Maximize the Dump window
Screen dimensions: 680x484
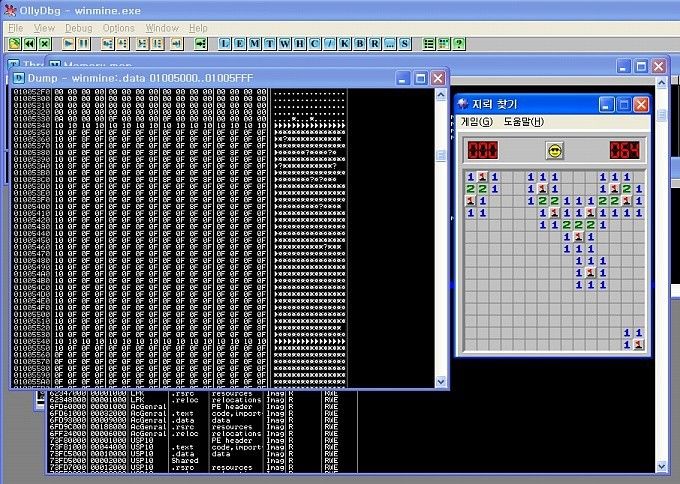(420, 78)
